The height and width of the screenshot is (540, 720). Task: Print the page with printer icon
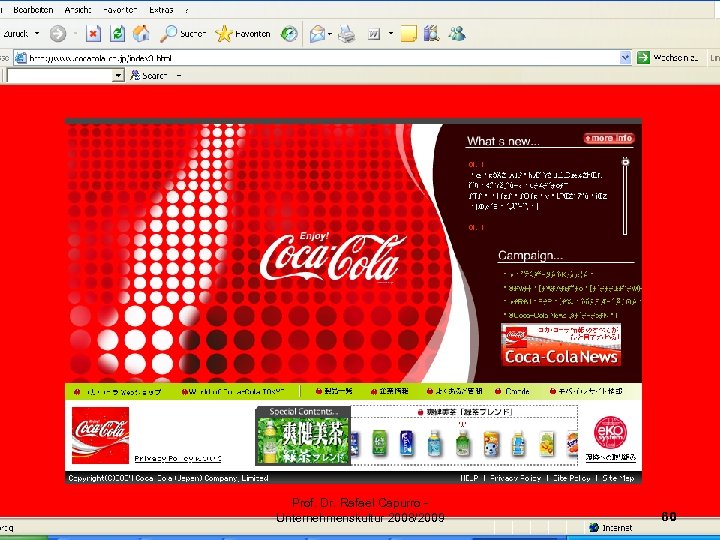(x=347, y=34)
